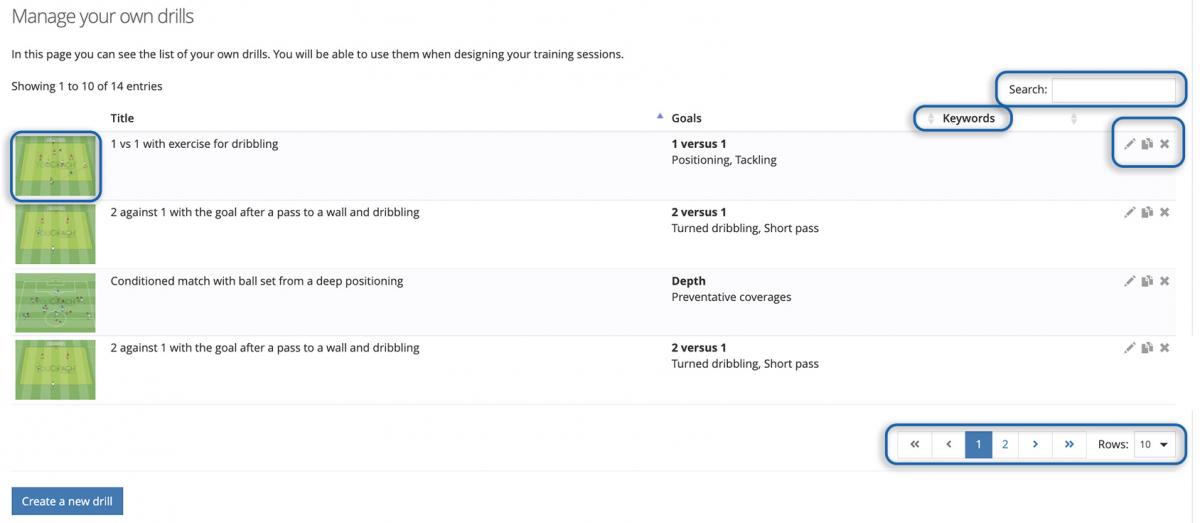Duplicate the last 2 against 1 drill
The height and width of the screenshot is (523, 1200).
tap(1147, 348)
